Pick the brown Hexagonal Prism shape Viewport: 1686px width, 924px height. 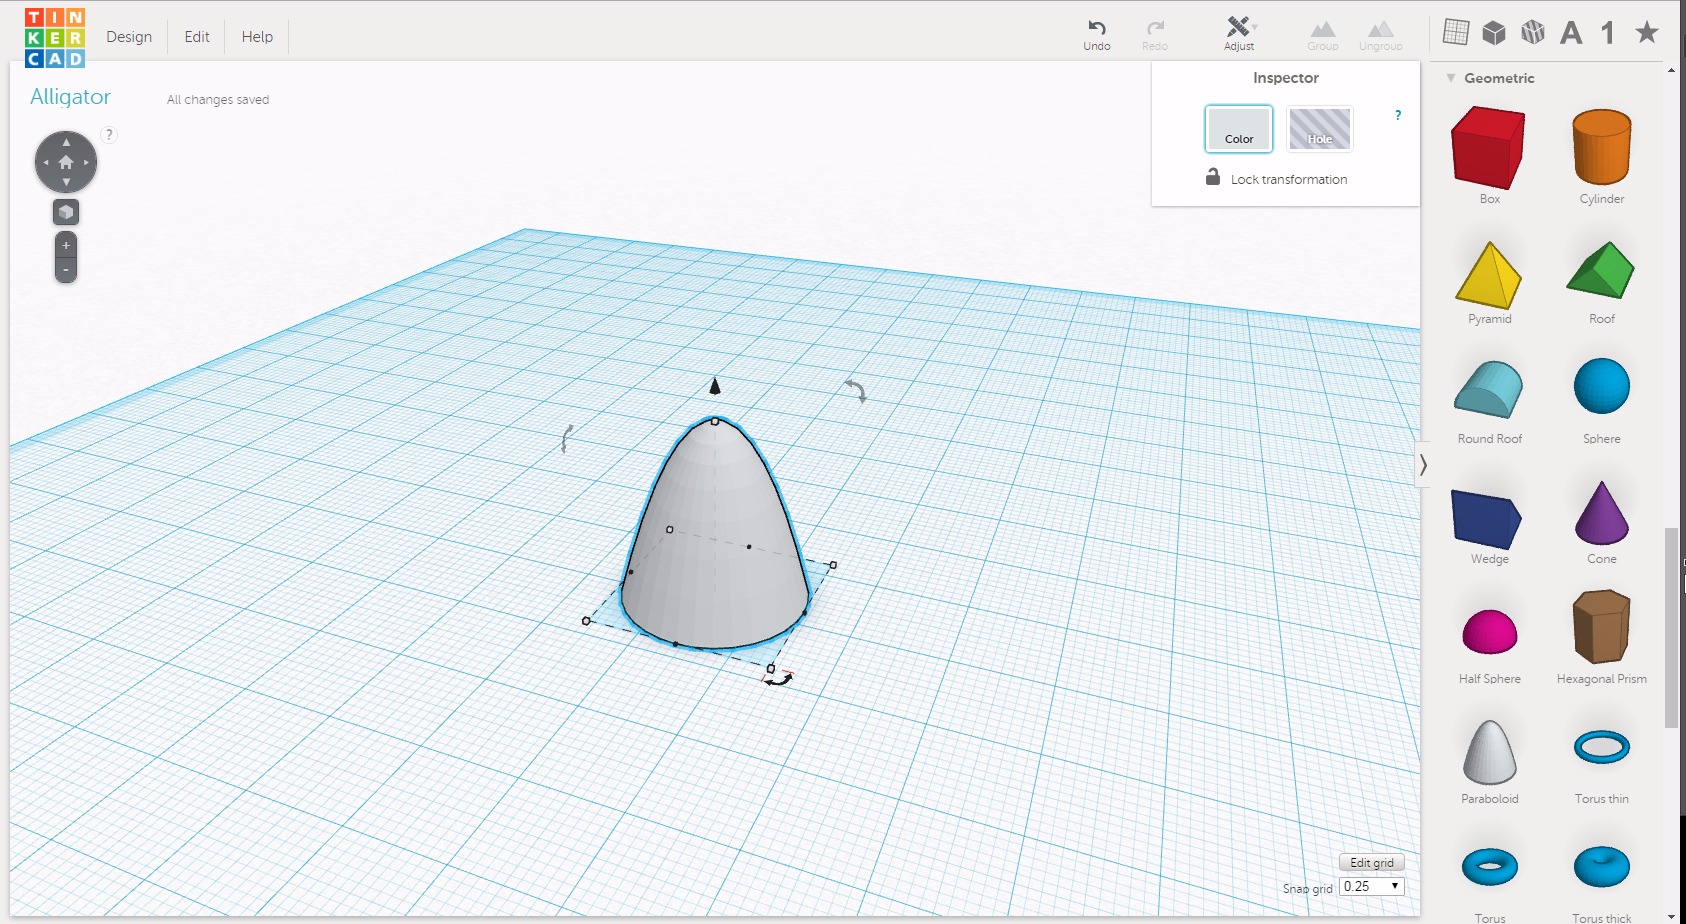1602,627
